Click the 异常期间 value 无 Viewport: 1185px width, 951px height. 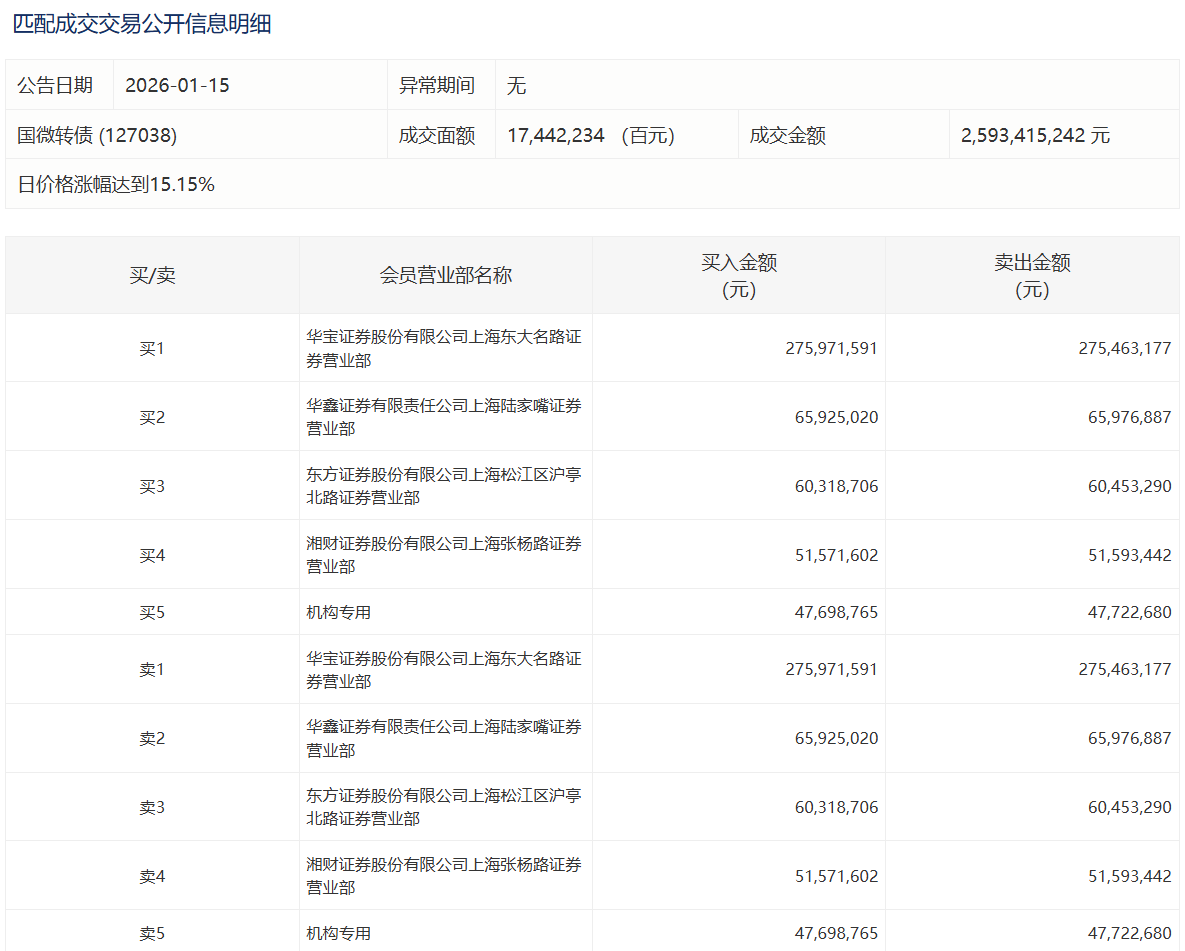pos(516,86)
